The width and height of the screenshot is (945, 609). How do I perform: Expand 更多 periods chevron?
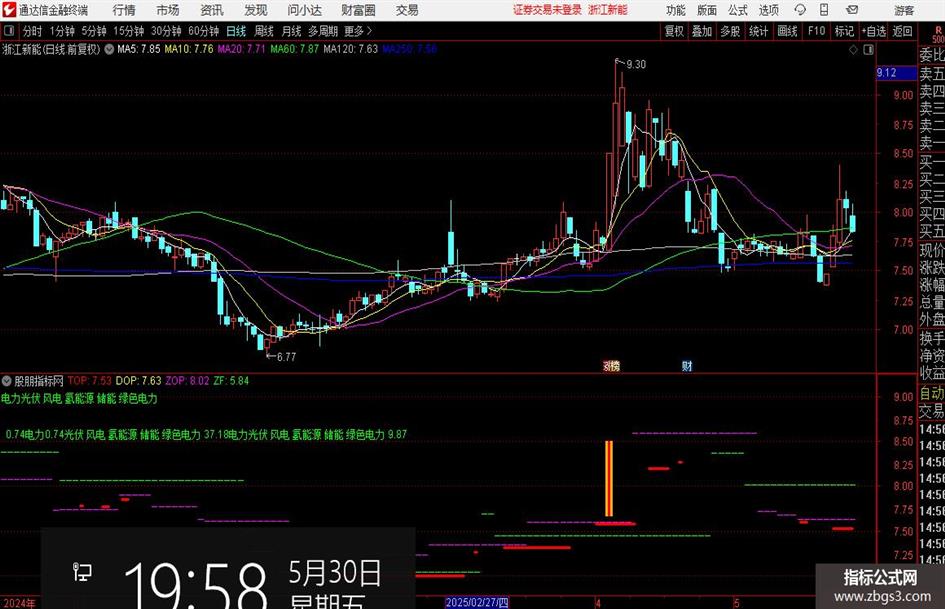(x=370, y=31)
